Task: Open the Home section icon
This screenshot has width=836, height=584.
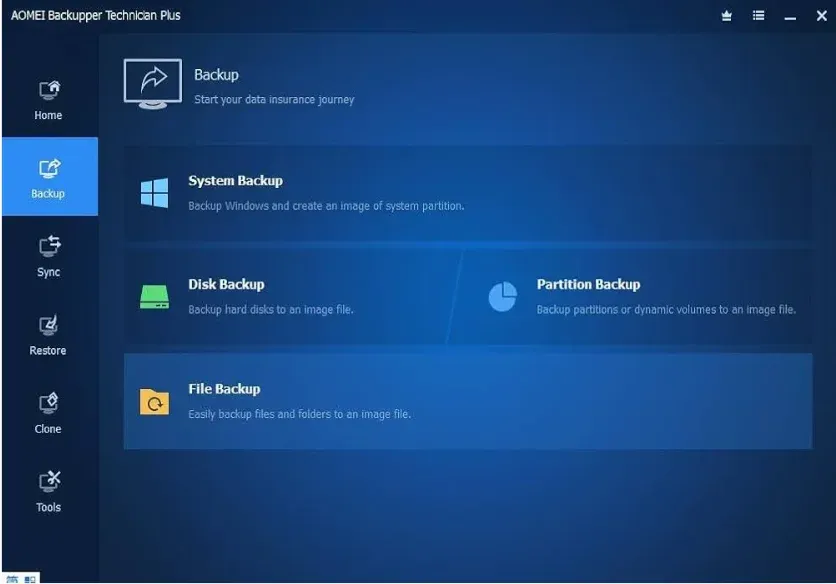Action: pyautogui.click(x=49, y=90)
